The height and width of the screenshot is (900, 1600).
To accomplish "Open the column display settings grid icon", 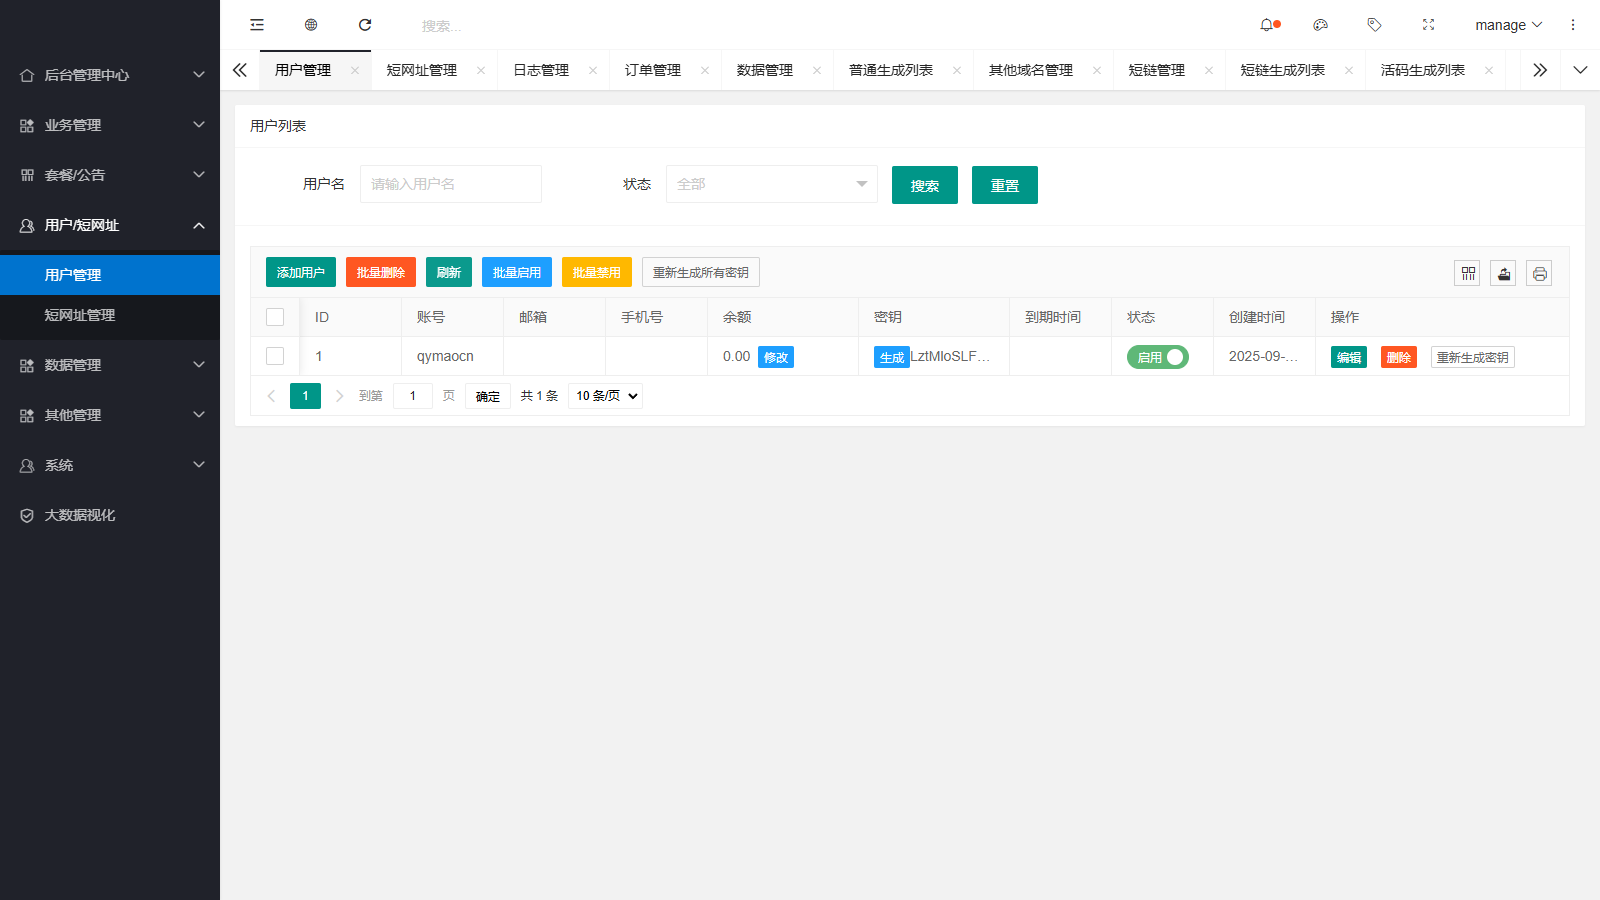I will tap(1467, 272).
